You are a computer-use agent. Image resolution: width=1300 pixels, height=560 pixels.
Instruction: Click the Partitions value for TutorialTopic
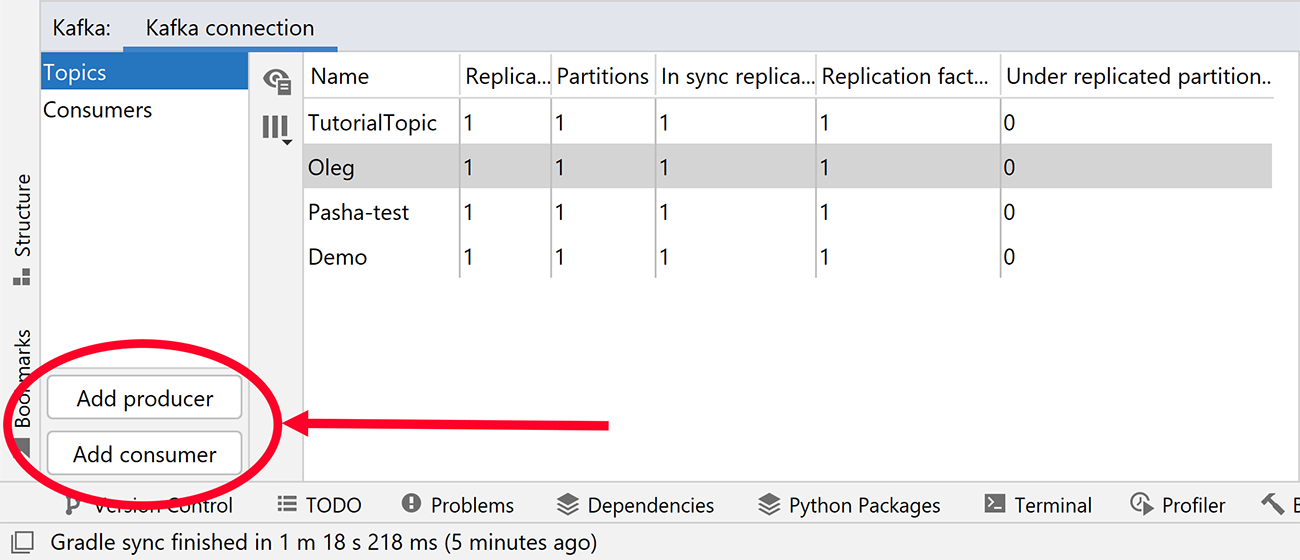(x=561, y=123)
